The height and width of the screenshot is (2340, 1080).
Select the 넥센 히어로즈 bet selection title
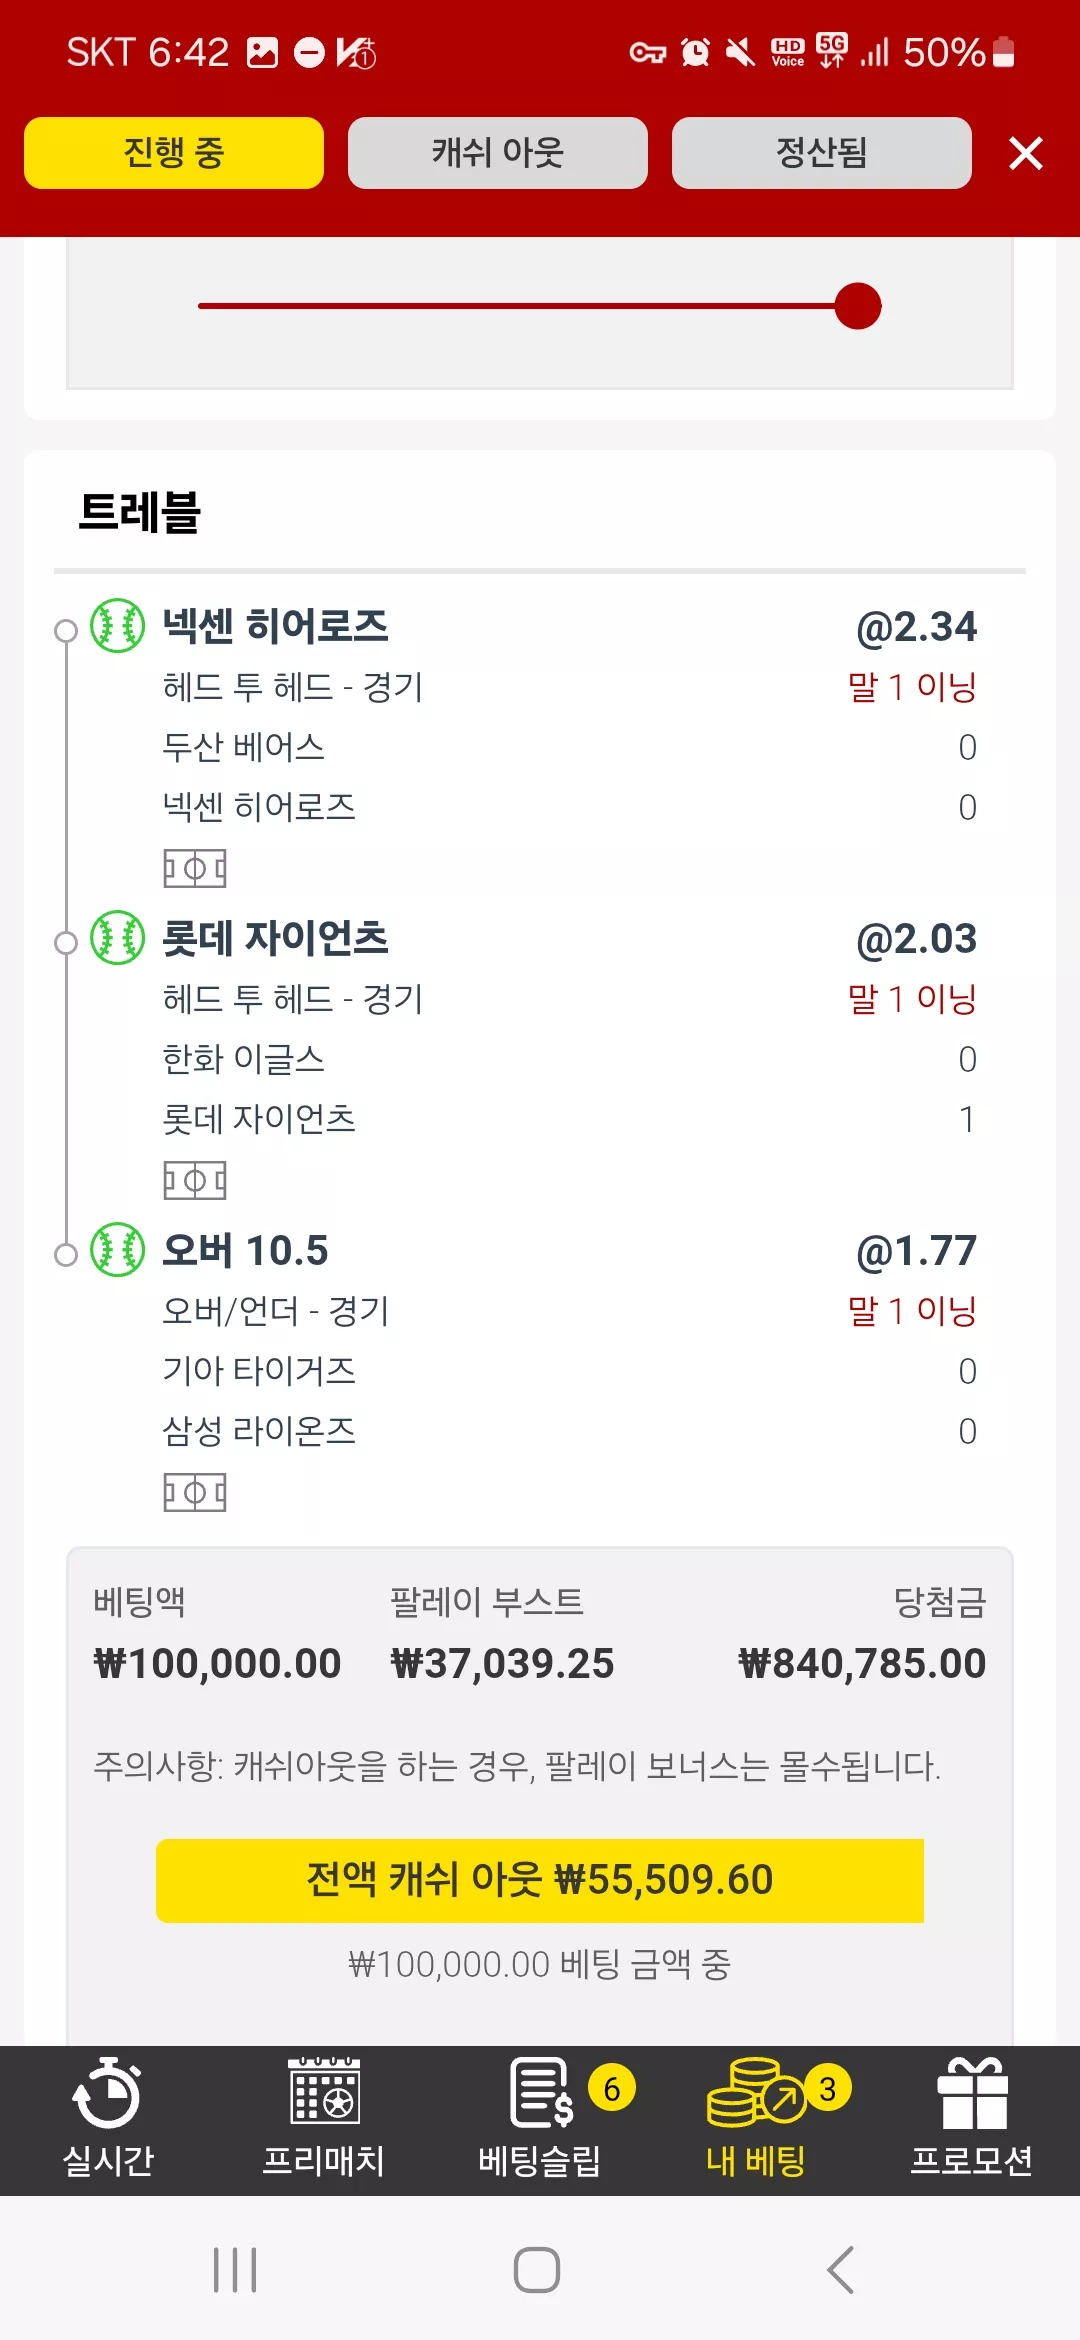pos(275,626)
